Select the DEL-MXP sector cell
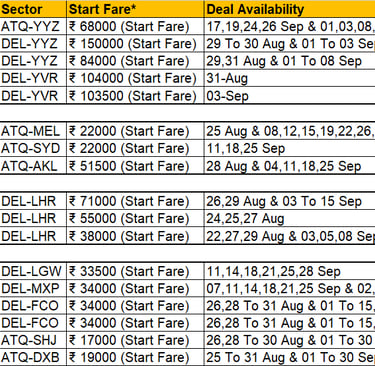 tap(33, 288)
